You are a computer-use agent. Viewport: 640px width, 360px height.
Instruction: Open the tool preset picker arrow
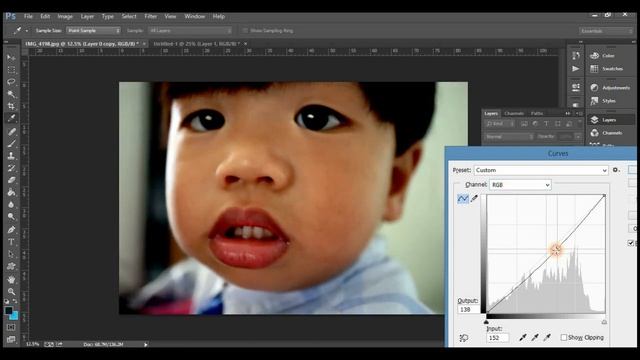click(x=27, y=31)
